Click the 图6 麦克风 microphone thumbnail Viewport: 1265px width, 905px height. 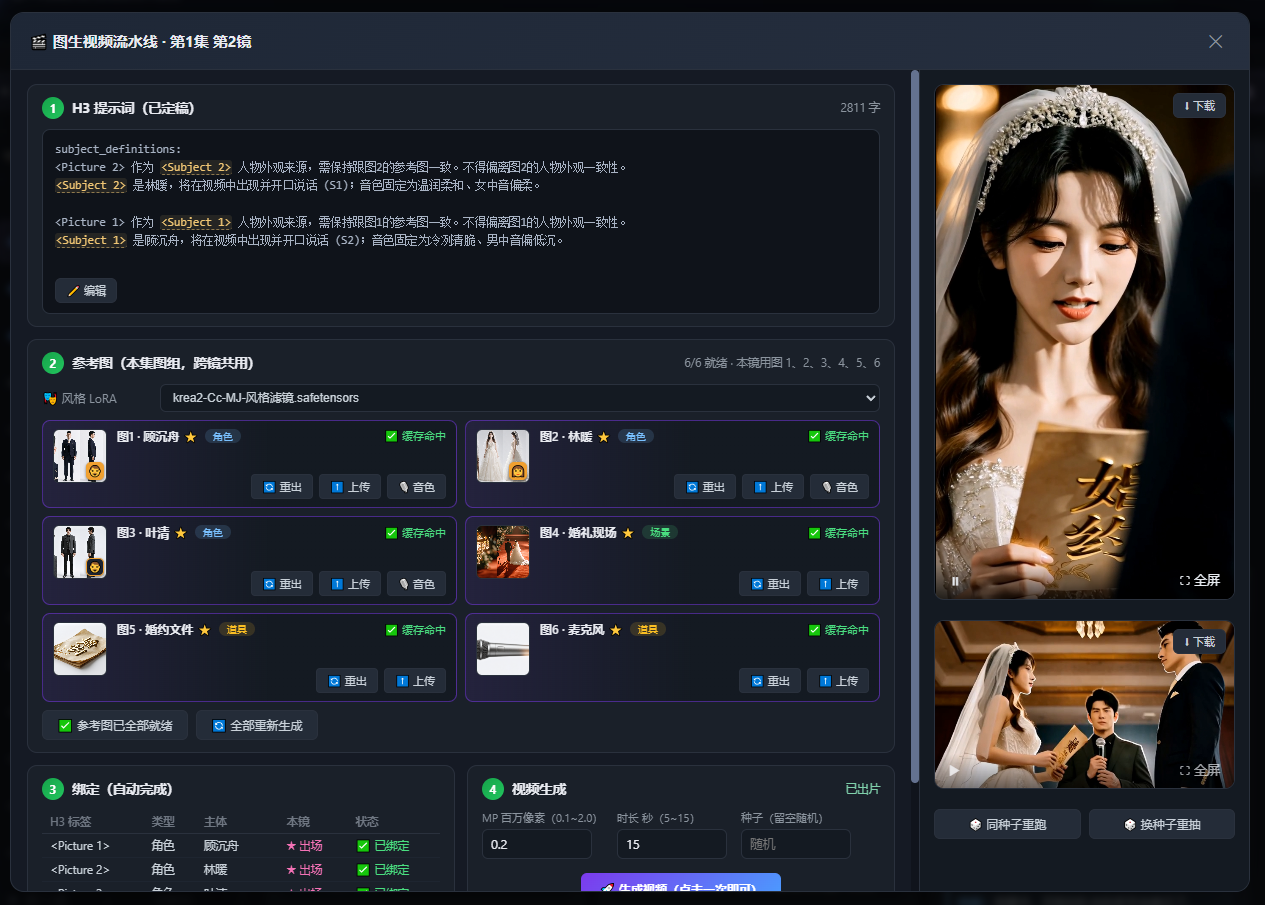503,649
